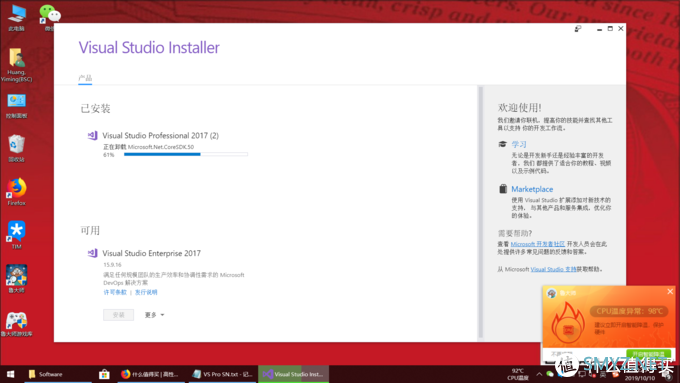The height and width of the screenshot is (383, 680).
Task: Maximize the Visual Studio Installer window
Action: pyautogui.click(x=610, y=29)
